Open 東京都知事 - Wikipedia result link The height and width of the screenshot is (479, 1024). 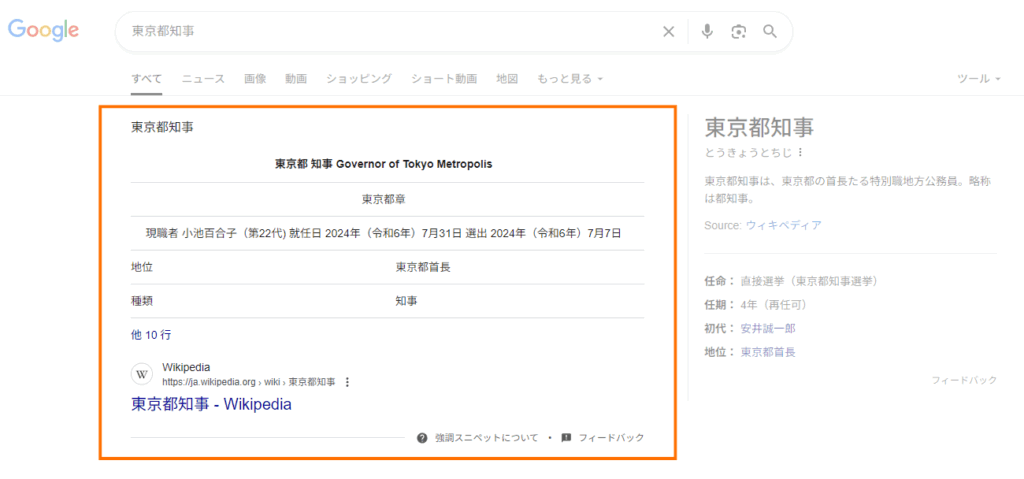click(212, 405)
